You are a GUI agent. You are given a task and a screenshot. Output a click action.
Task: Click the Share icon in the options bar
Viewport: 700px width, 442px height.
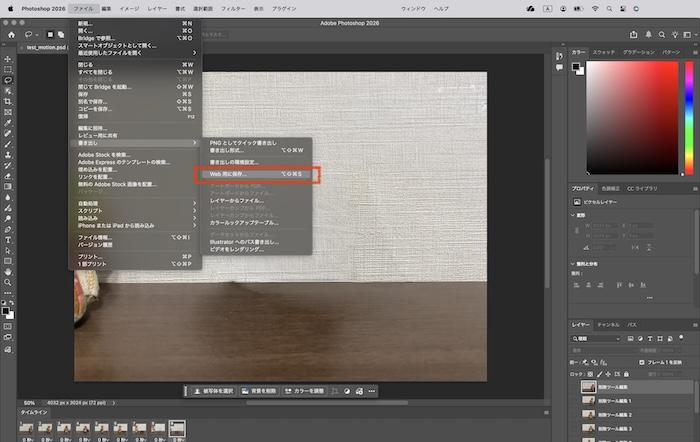[633, 35]
